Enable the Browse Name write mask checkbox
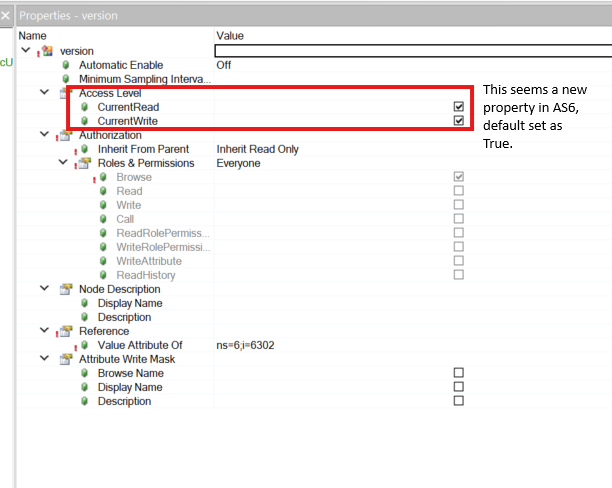The image size is (612, 488). (459, 373)
